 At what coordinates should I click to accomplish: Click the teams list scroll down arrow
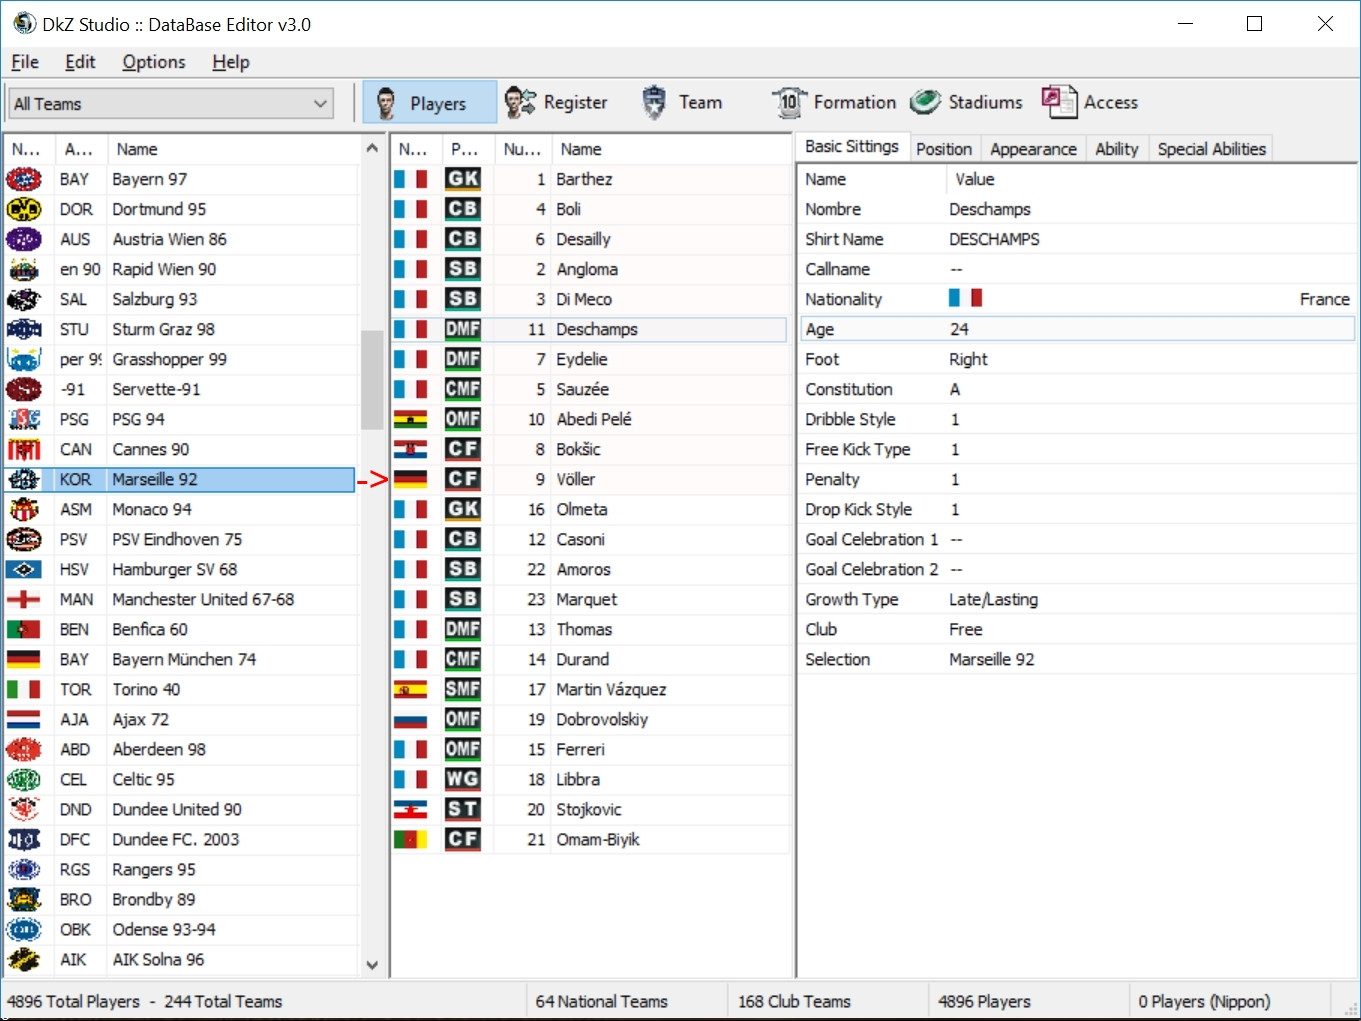372,965
